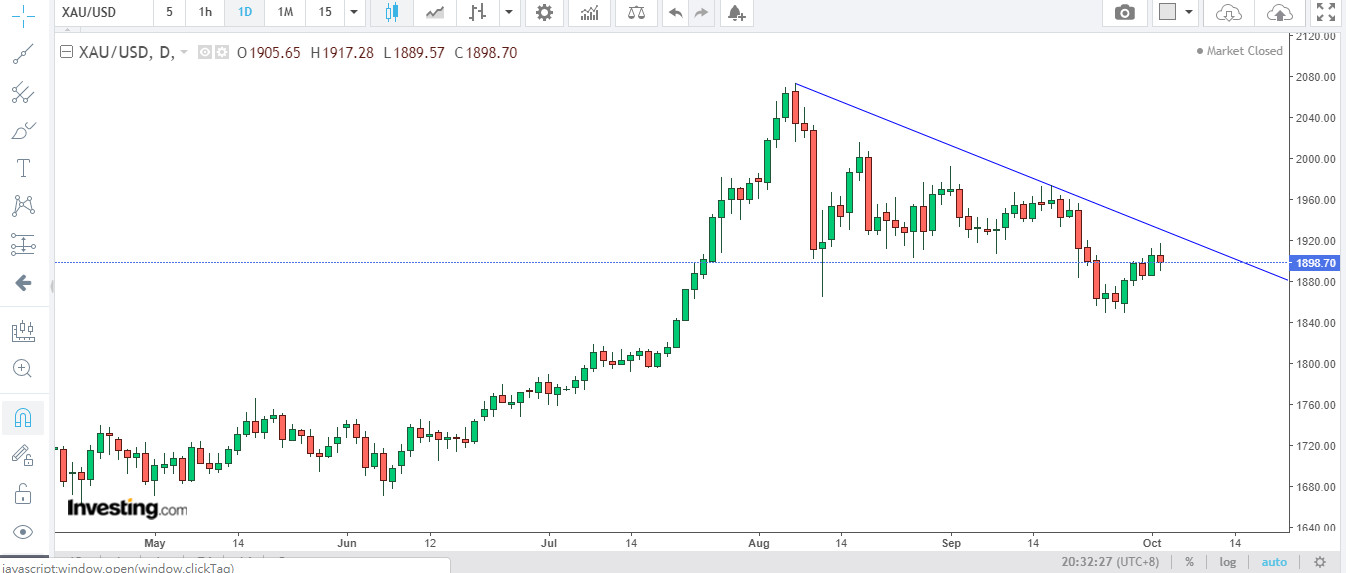Open the XABCD pattern tools
The height and width of the screenshot is (573, 1363).
click(x=22, y=206)
